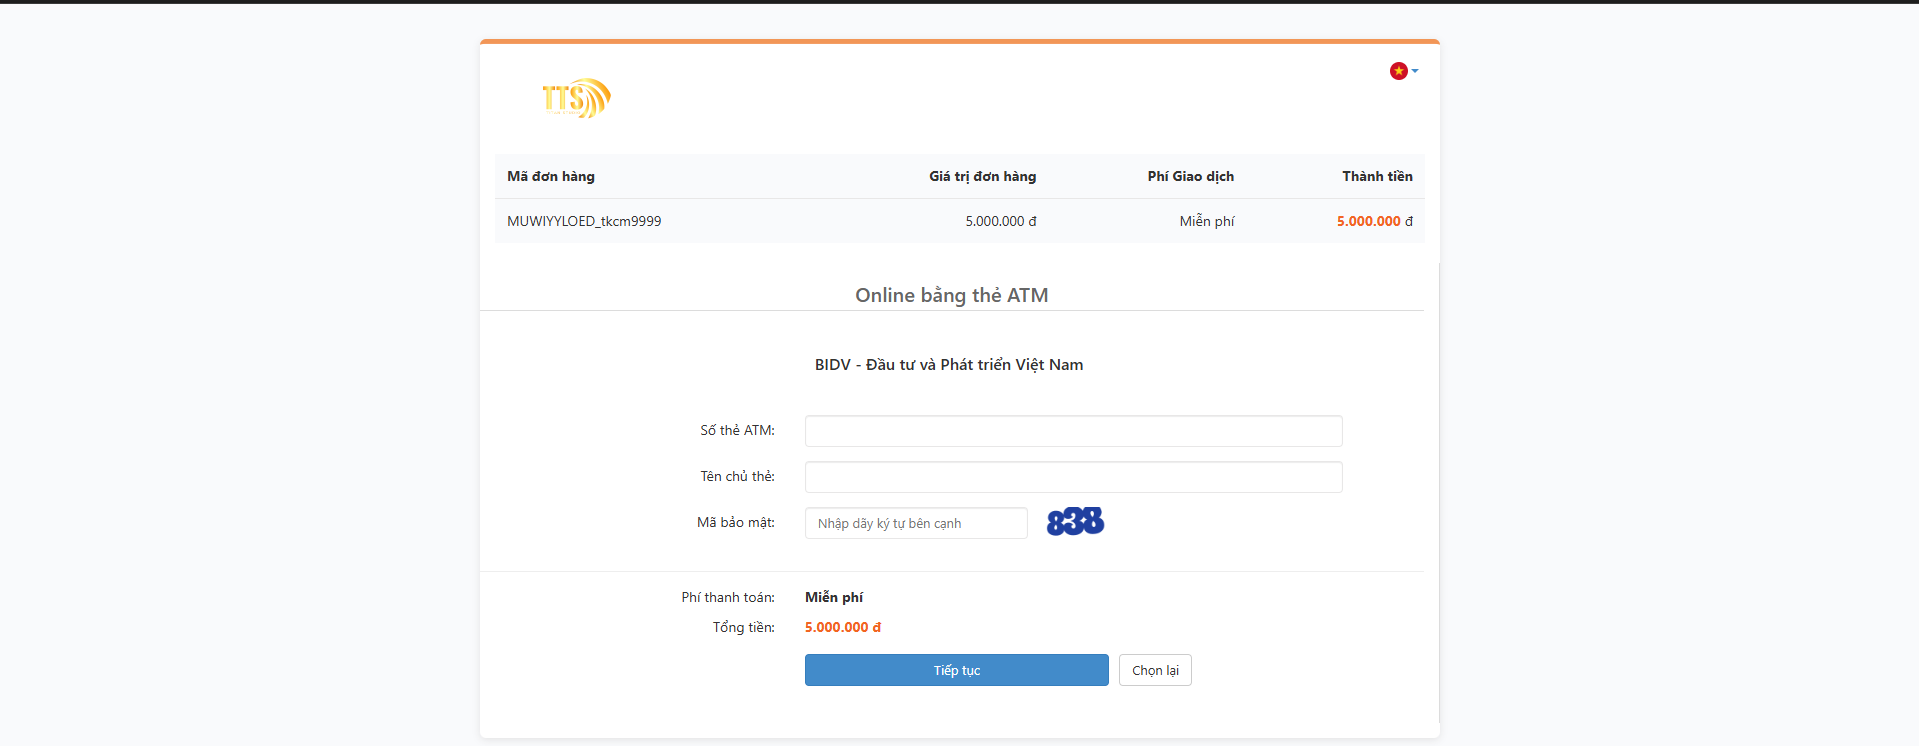The width and height of the screenshot is (1919, 746).
Task: Click the Phí Giao dịch column header
Action: point(1190,177)
